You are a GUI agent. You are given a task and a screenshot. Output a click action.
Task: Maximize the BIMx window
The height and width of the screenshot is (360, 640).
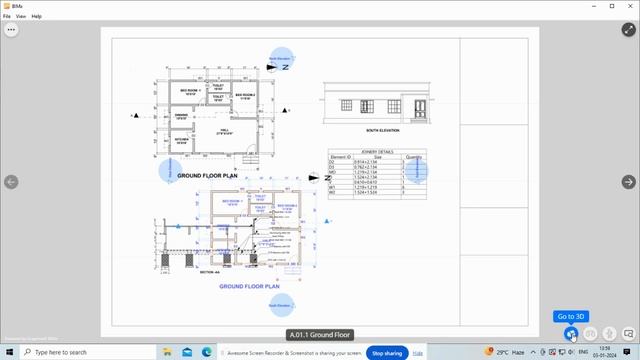click(x=612, y=6)
